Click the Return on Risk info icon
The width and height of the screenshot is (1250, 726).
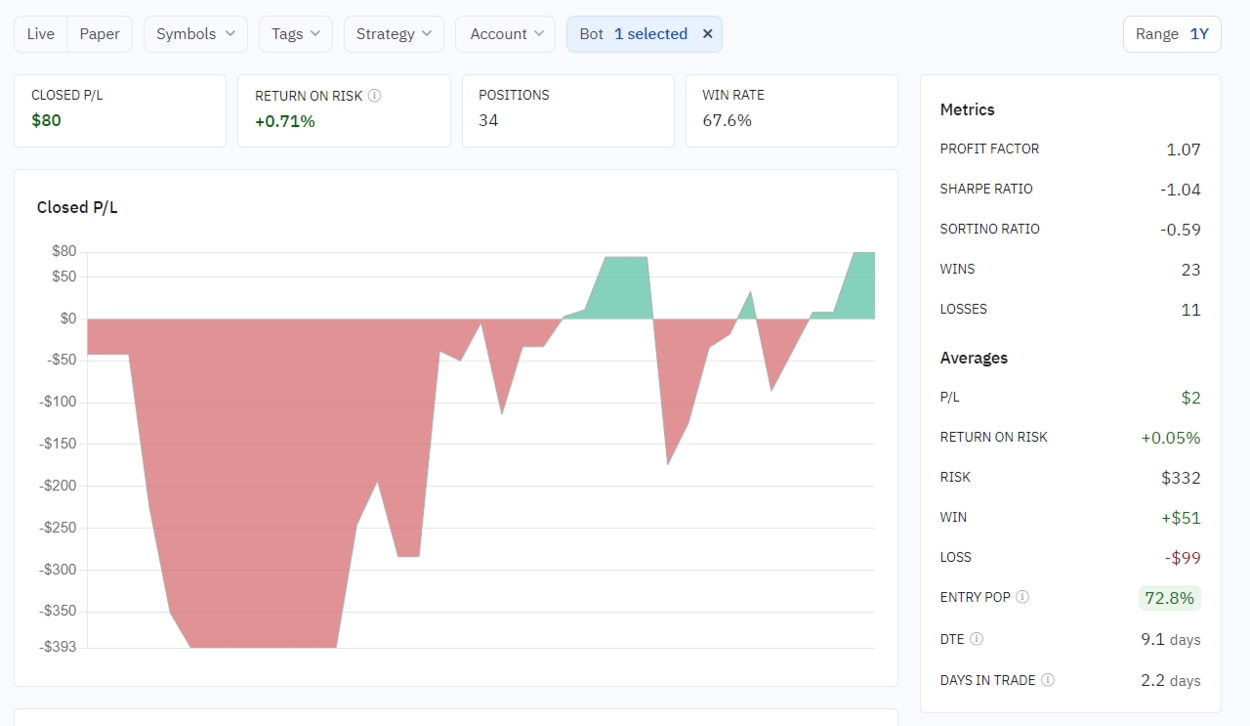375,96
